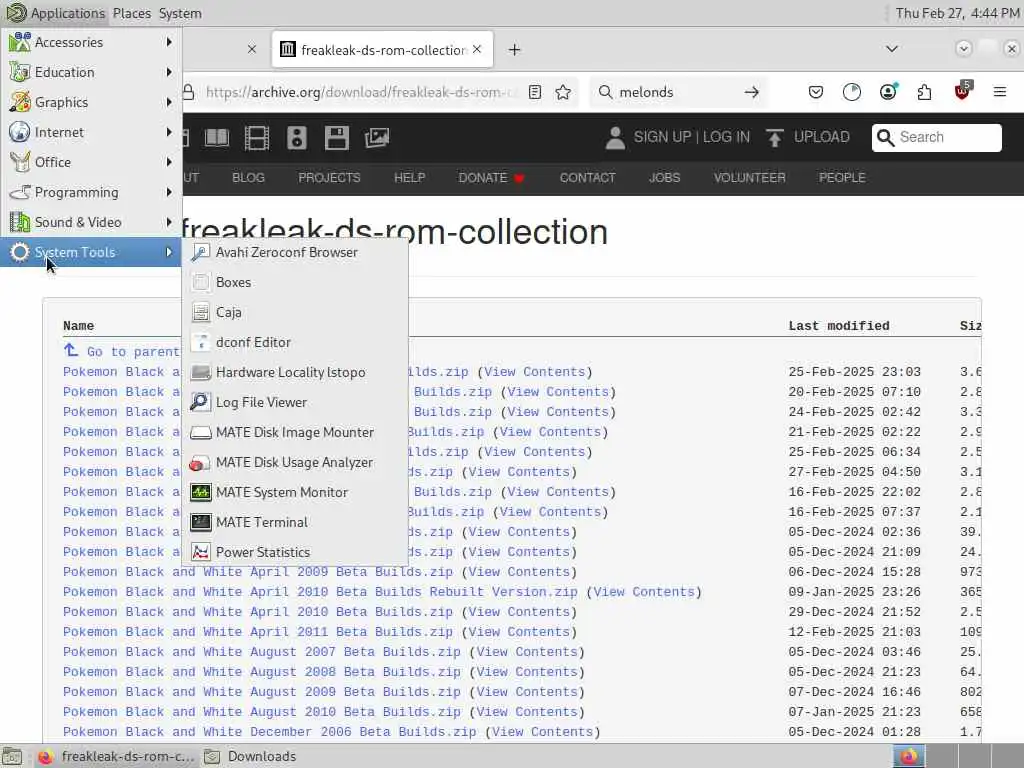Screen dimensions: 1024x768
Task: Select Boxes in System Tools submenu
Action: 295,282
